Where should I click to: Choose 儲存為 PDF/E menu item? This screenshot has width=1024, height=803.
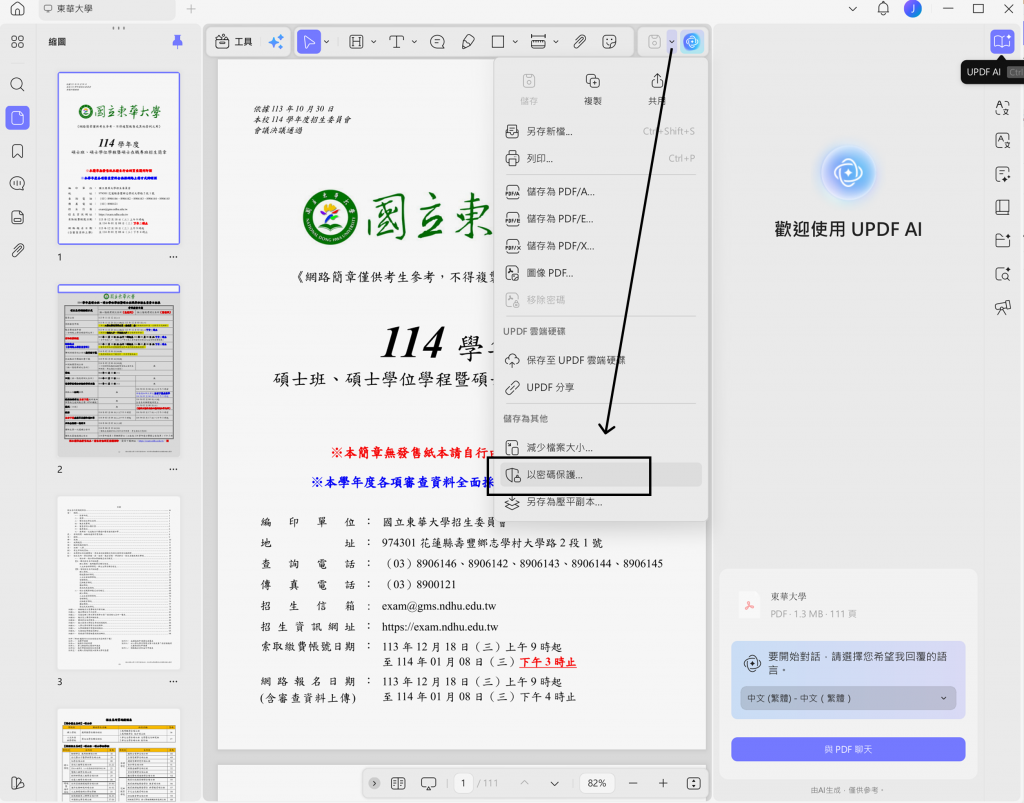click(x=600, y=219)
